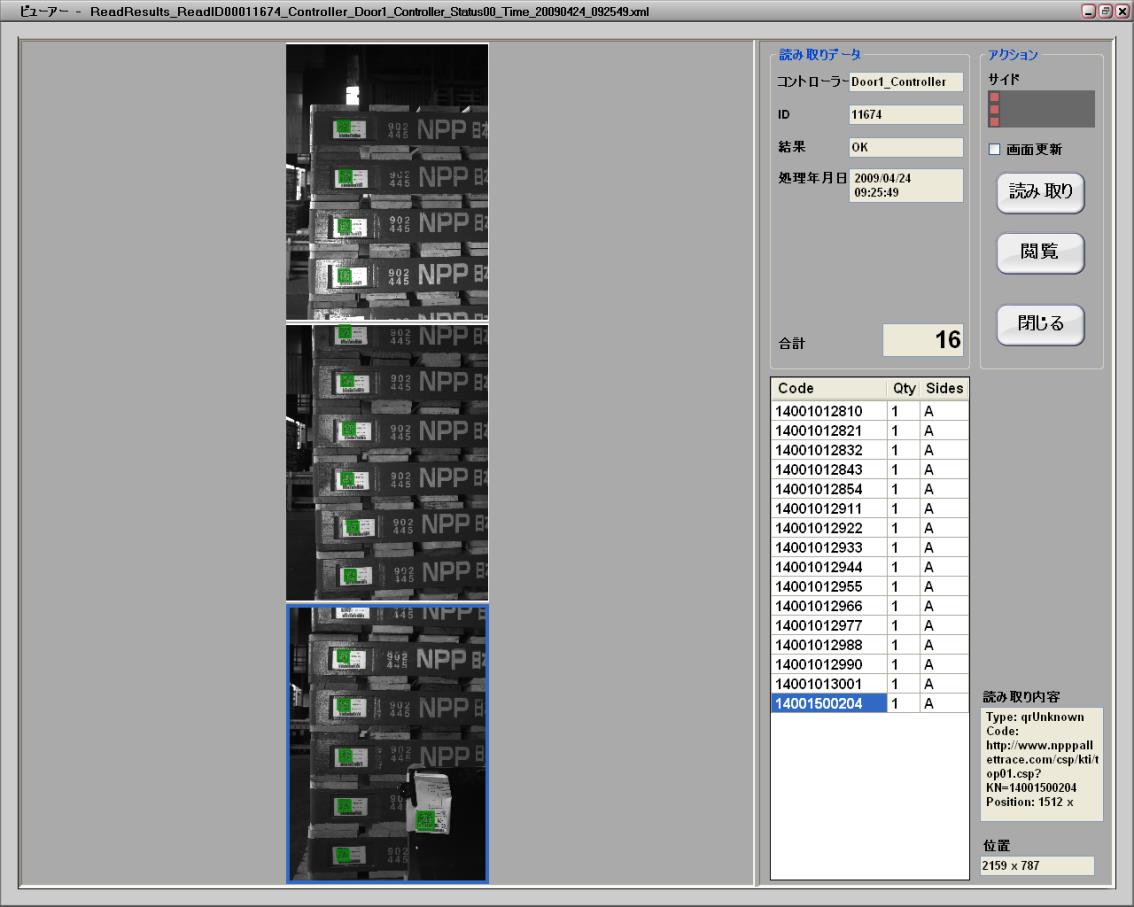Viewport: 1134px width, 907px height.
Task: Click the Sides column header
Action: coord(944,388)
